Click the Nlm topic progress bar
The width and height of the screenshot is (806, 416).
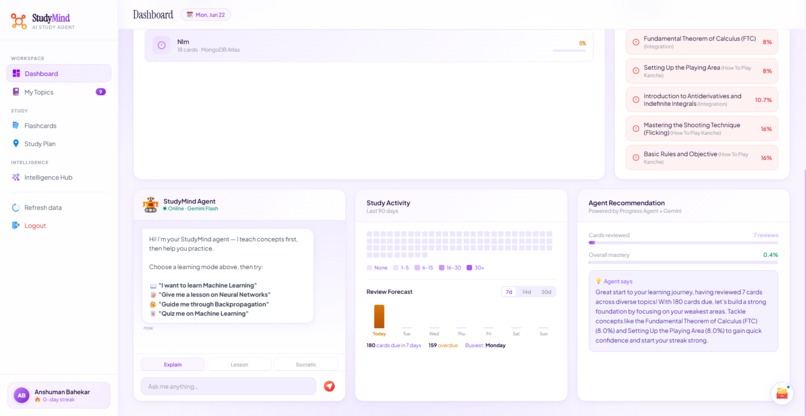tap(569, 50)
